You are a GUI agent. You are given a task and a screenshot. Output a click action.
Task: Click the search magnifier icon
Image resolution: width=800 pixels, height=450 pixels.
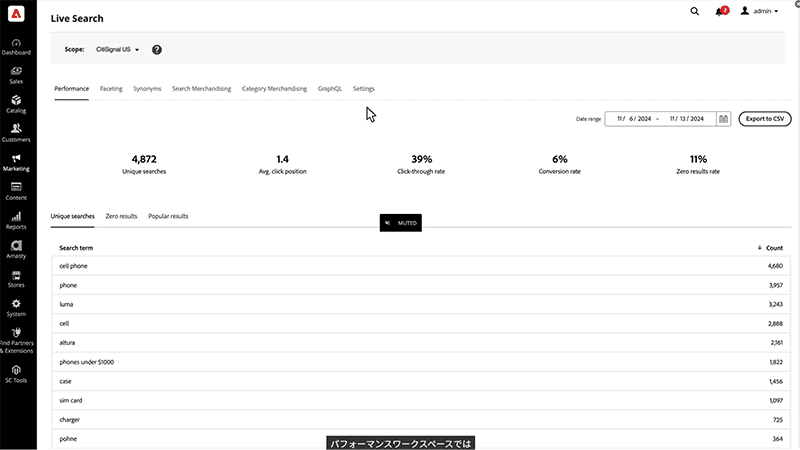tap(695, 11)
